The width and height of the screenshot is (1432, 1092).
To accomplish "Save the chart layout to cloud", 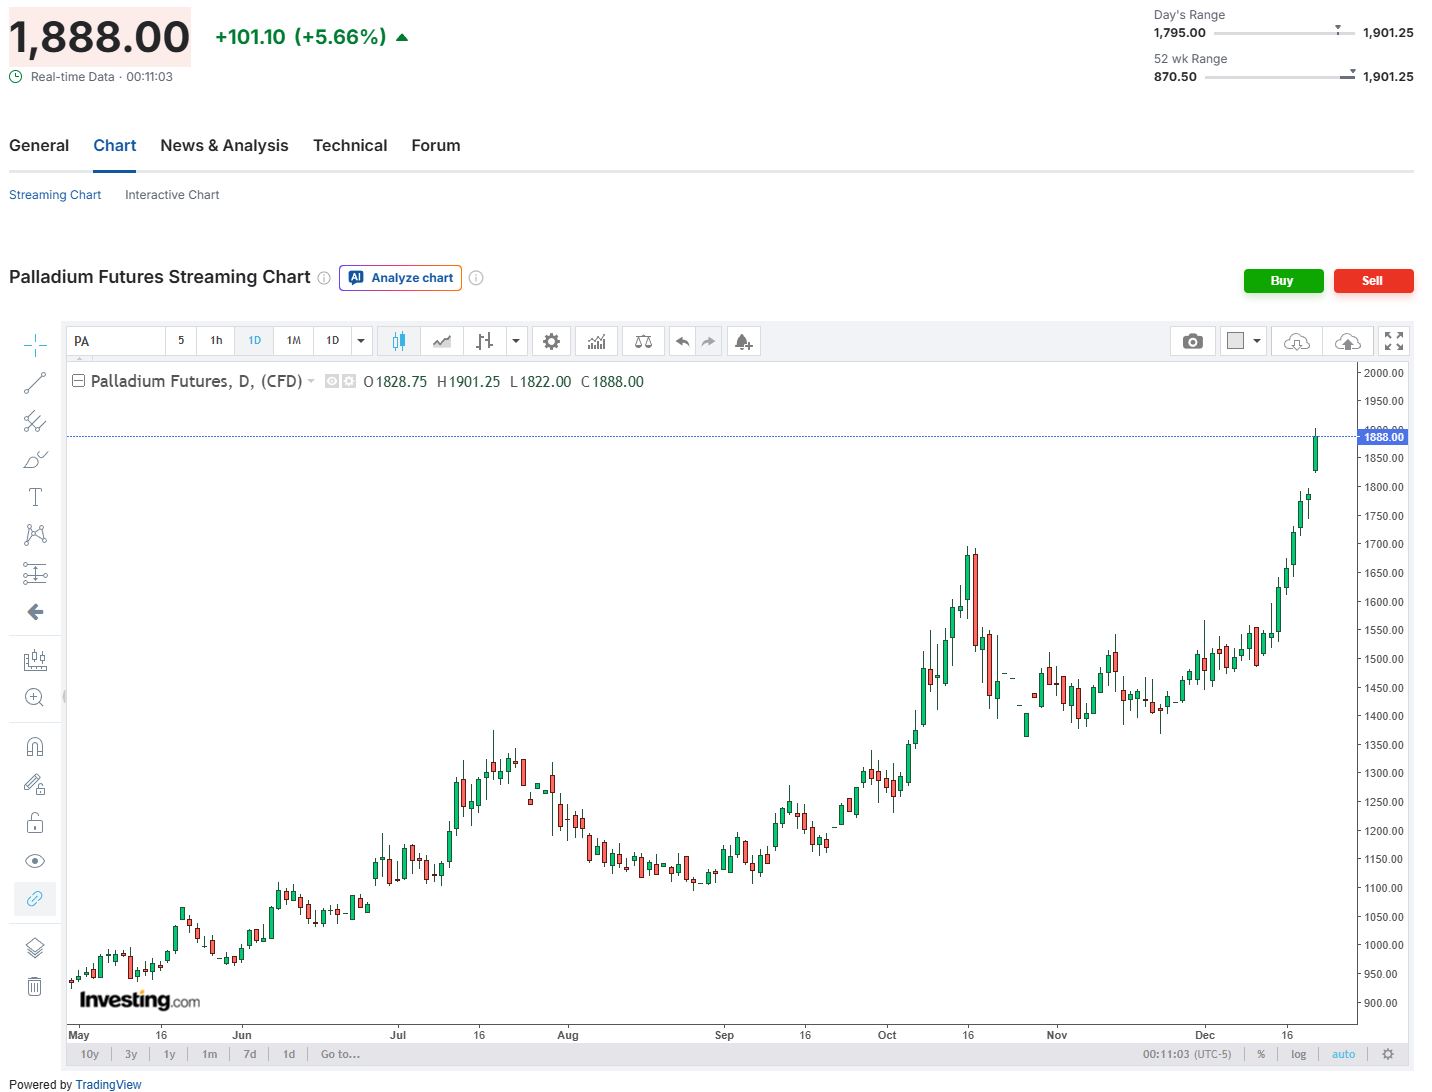I will tap(1347, 341).
